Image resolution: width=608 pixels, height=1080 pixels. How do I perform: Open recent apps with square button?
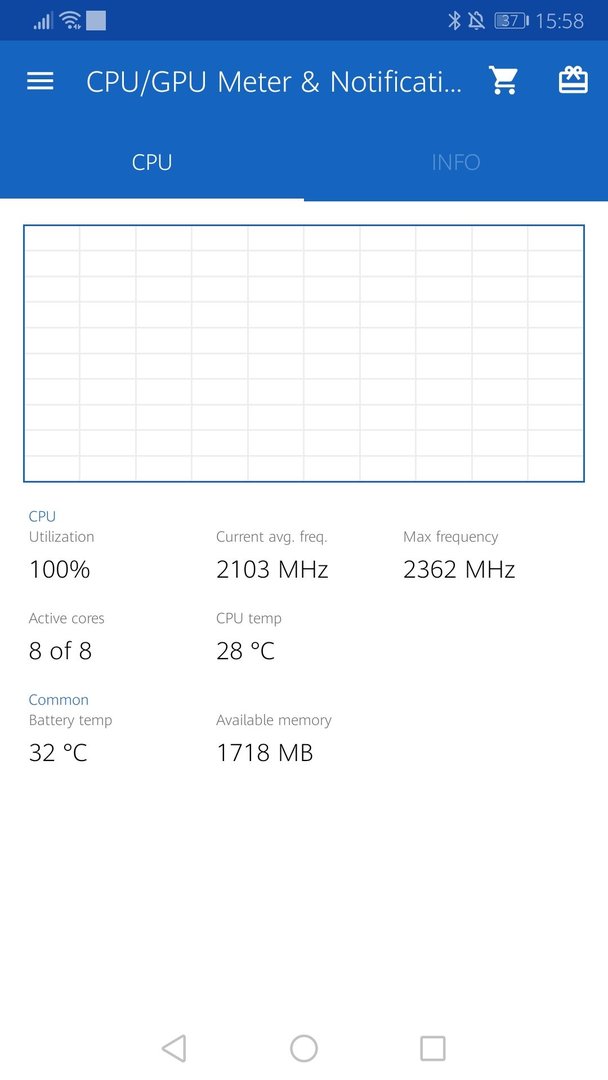coord(432,1048)
